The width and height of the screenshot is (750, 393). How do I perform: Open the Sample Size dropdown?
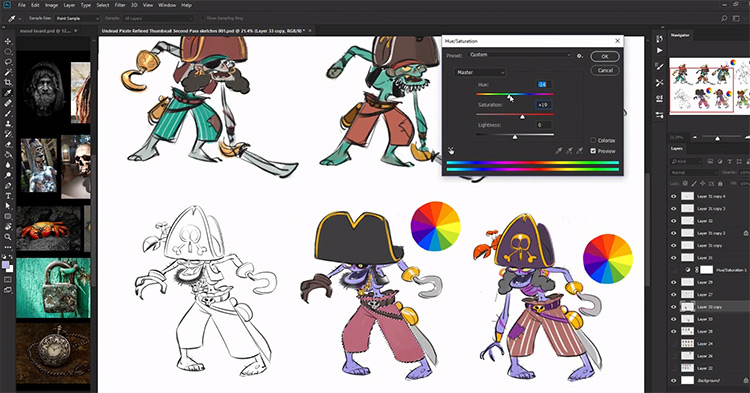coord(77,18)
